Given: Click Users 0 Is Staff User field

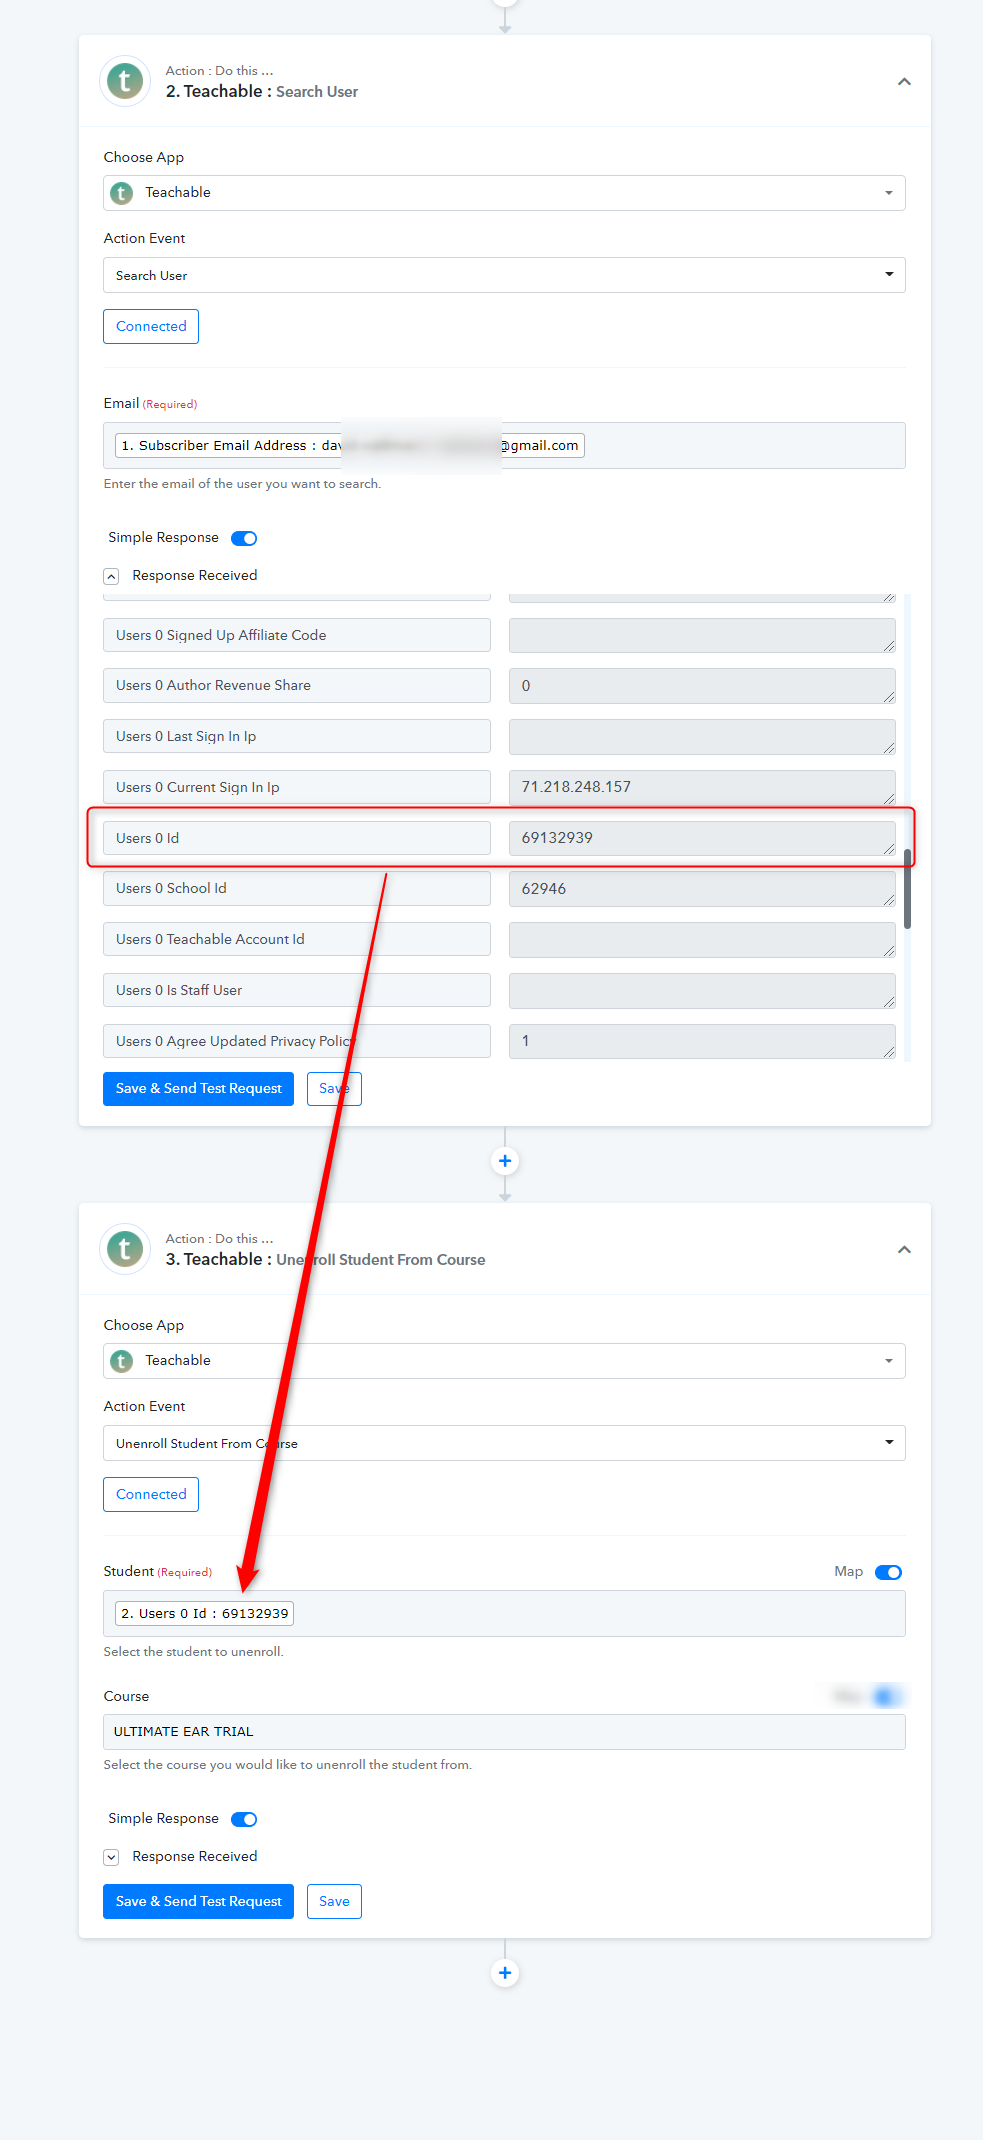Looking at the screenshot, I should pos(297,990).
